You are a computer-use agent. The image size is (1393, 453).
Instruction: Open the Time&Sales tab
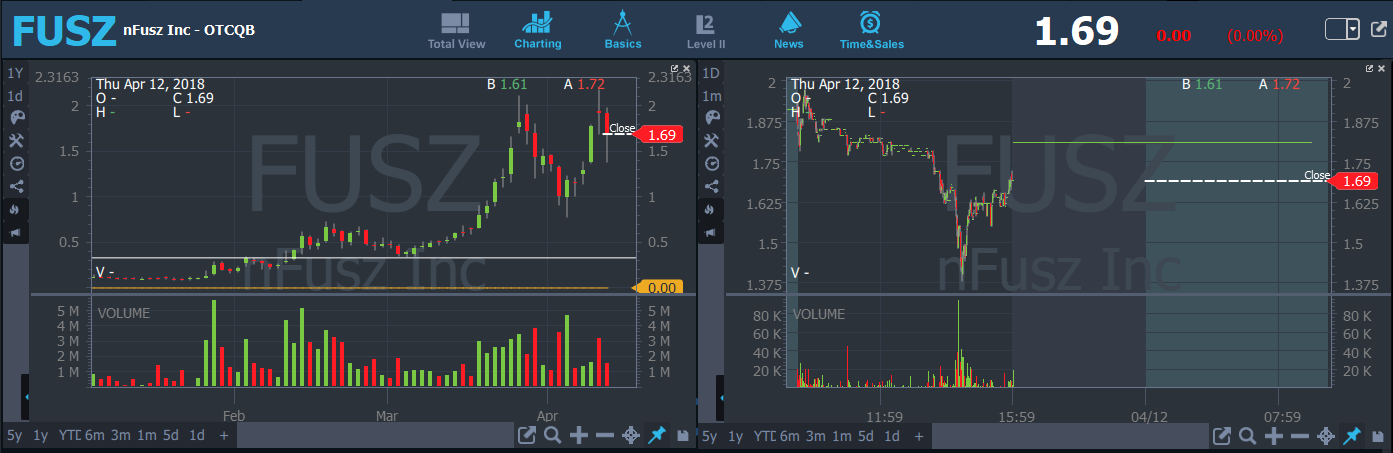coord(871,30)
